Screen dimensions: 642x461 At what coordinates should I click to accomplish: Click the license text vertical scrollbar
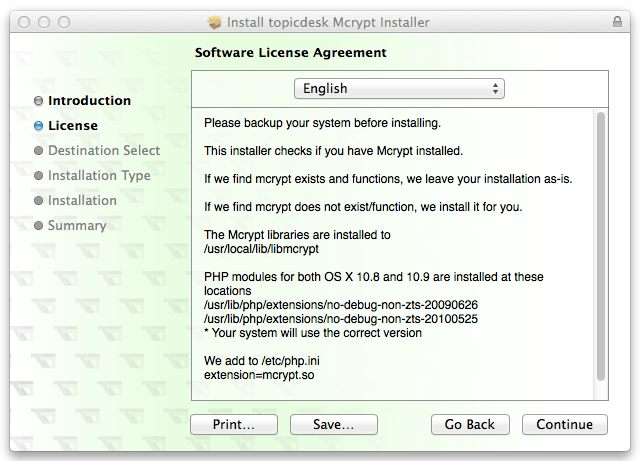point(601,246)
